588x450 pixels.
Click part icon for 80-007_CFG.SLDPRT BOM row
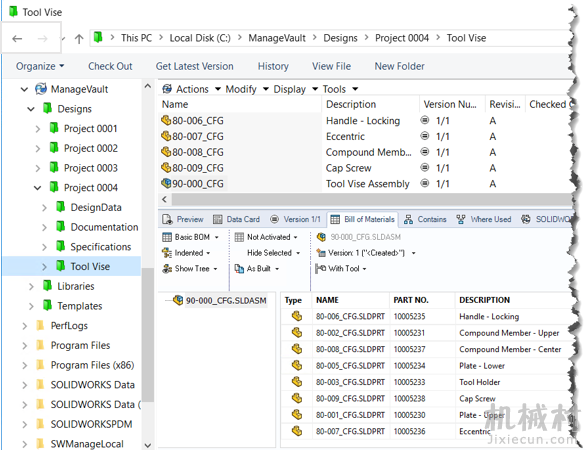pos(297,431)
